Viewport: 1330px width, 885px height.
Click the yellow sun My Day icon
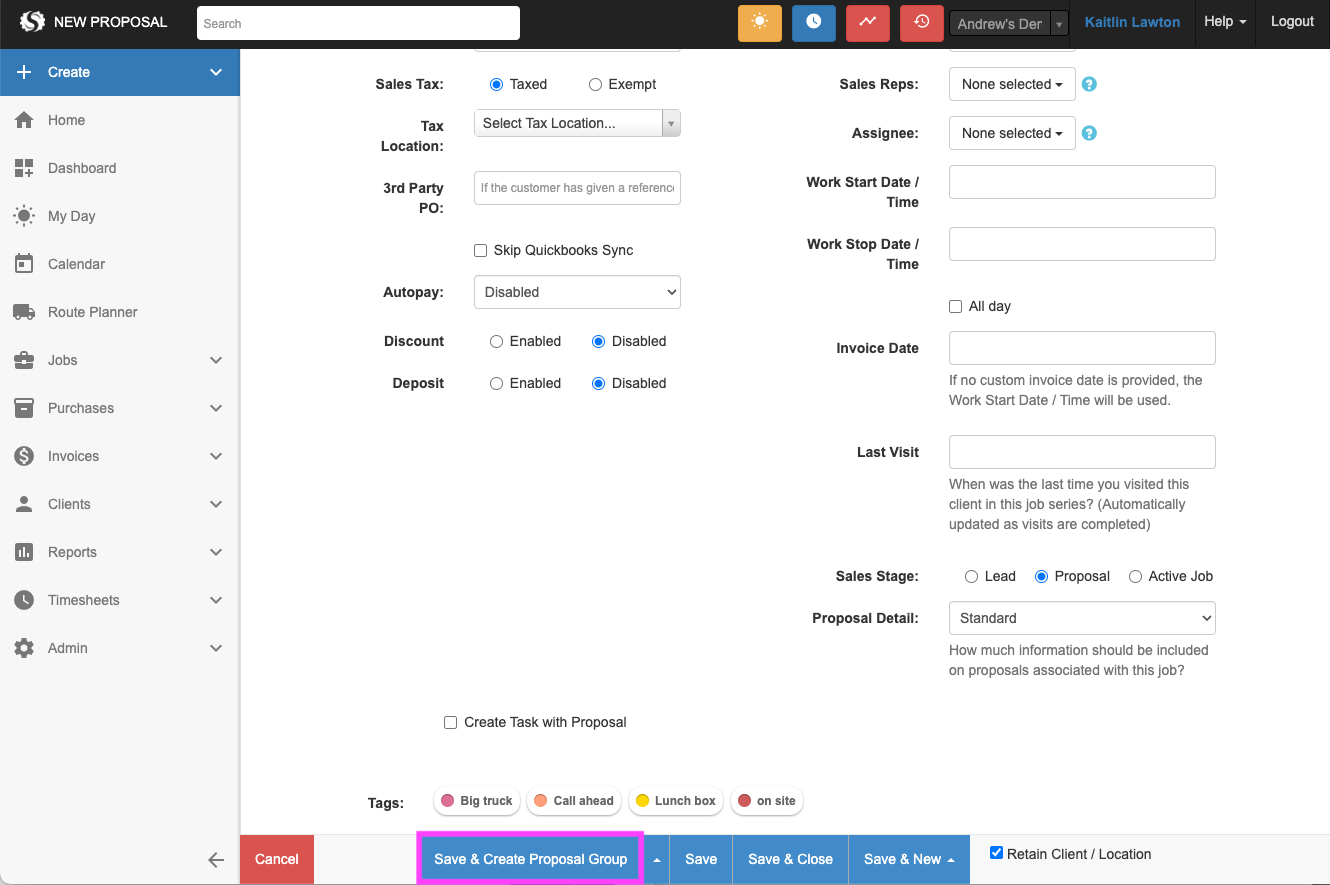point(759,22)
